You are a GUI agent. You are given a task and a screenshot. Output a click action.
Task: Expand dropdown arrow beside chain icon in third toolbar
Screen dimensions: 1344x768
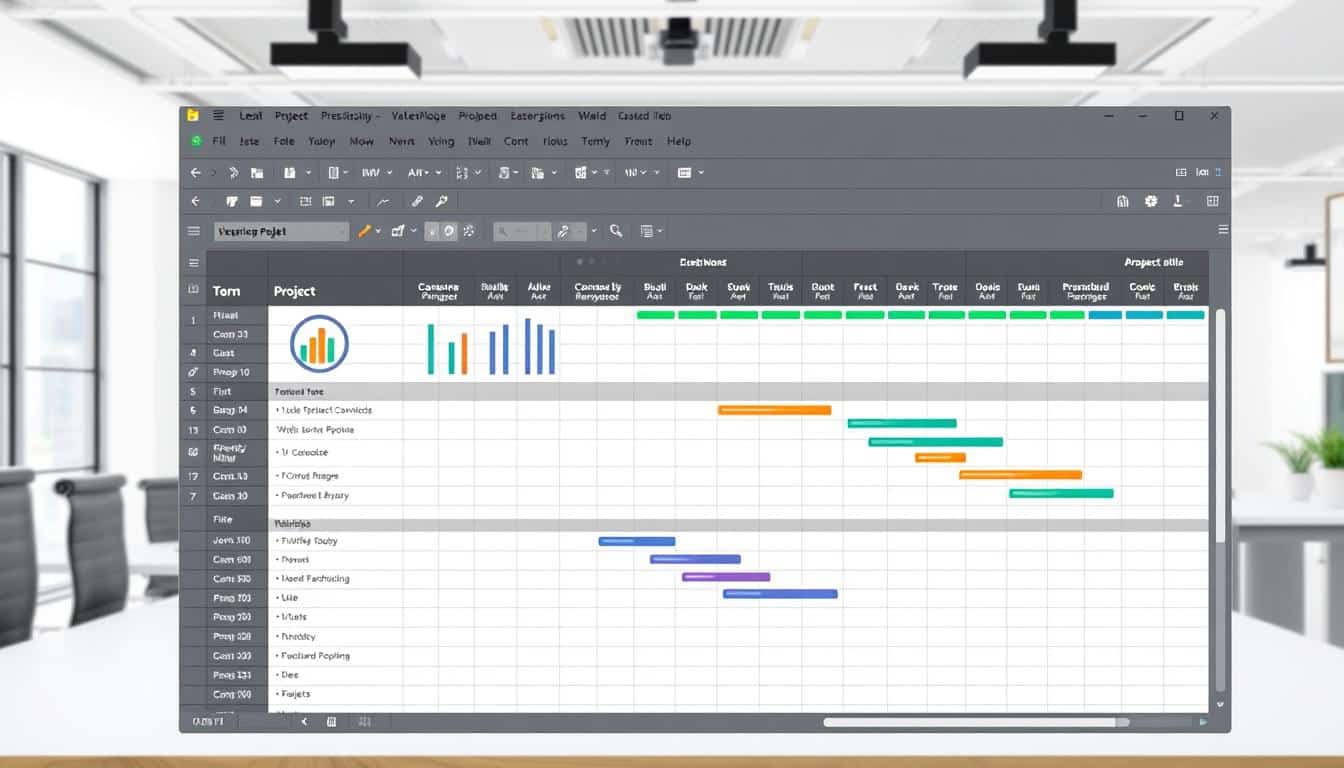click(593, 231)
